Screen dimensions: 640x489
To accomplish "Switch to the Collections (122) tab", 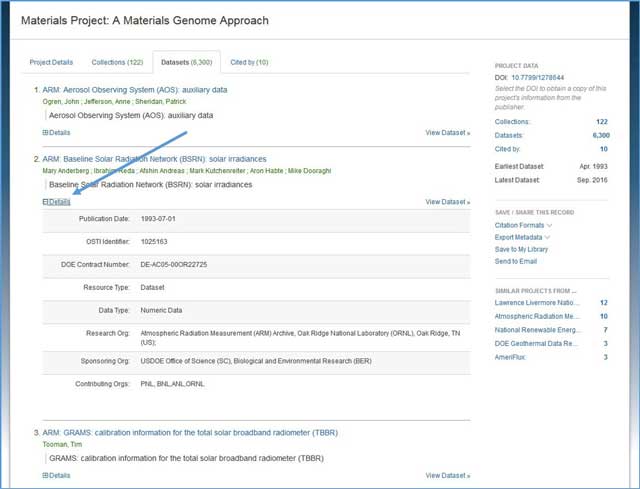I will pyautogui.click(x=117, y=62).
